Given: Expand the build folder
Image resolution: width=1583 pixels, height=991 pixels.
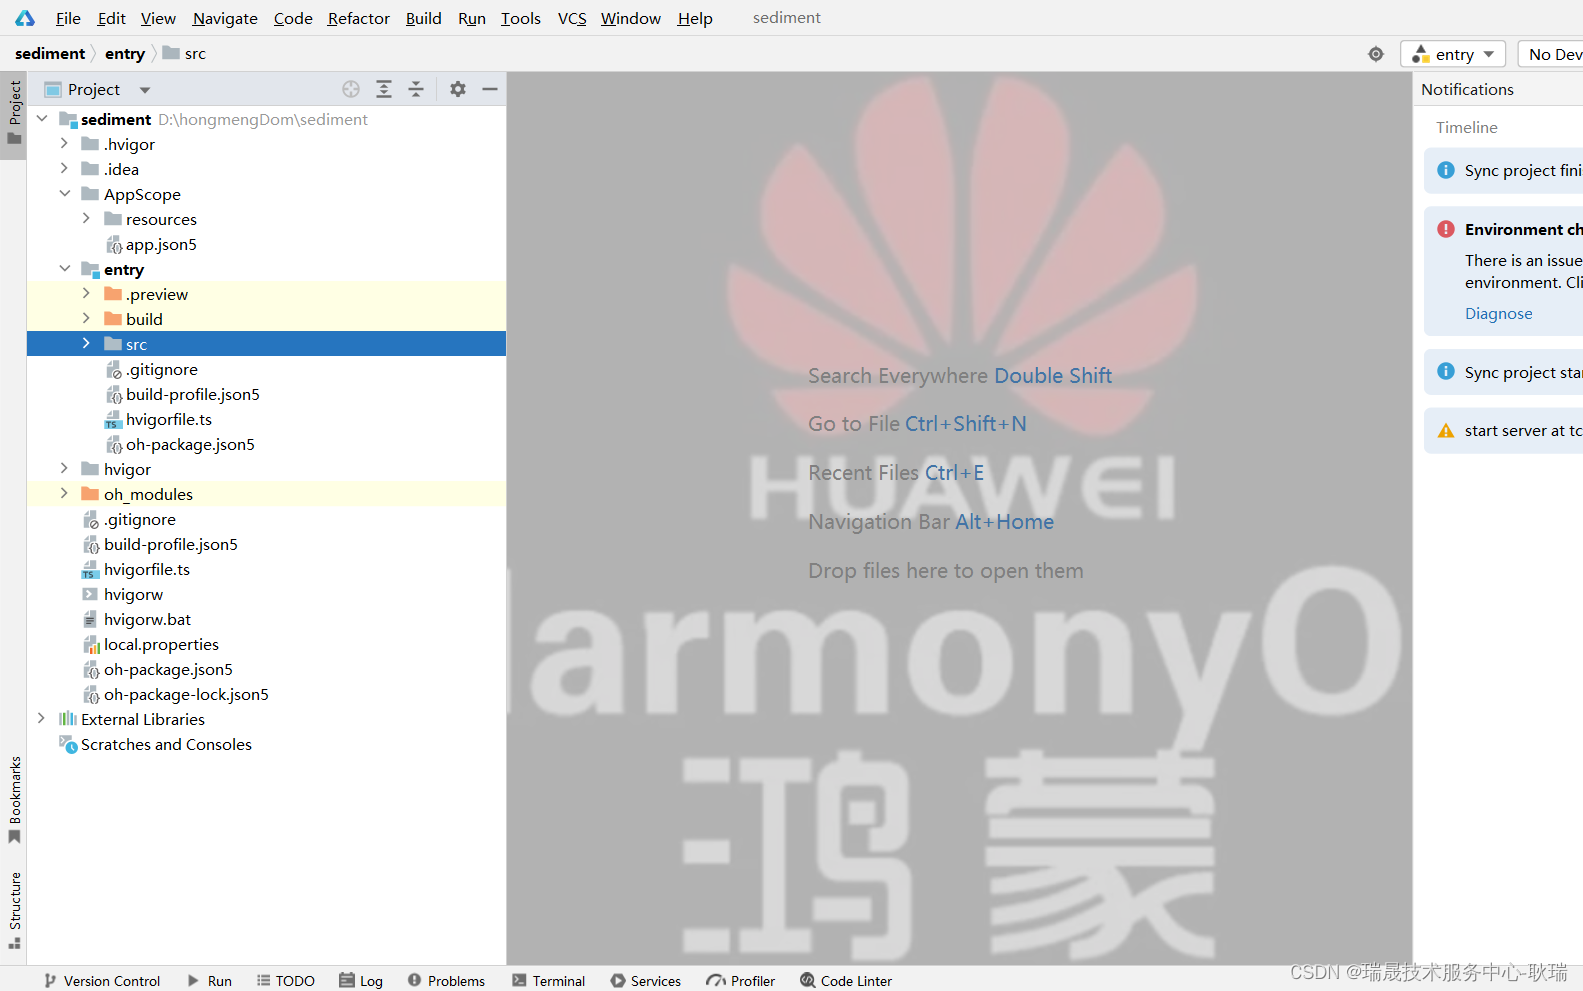Looking at the screenshot, I should coord(86,319).
